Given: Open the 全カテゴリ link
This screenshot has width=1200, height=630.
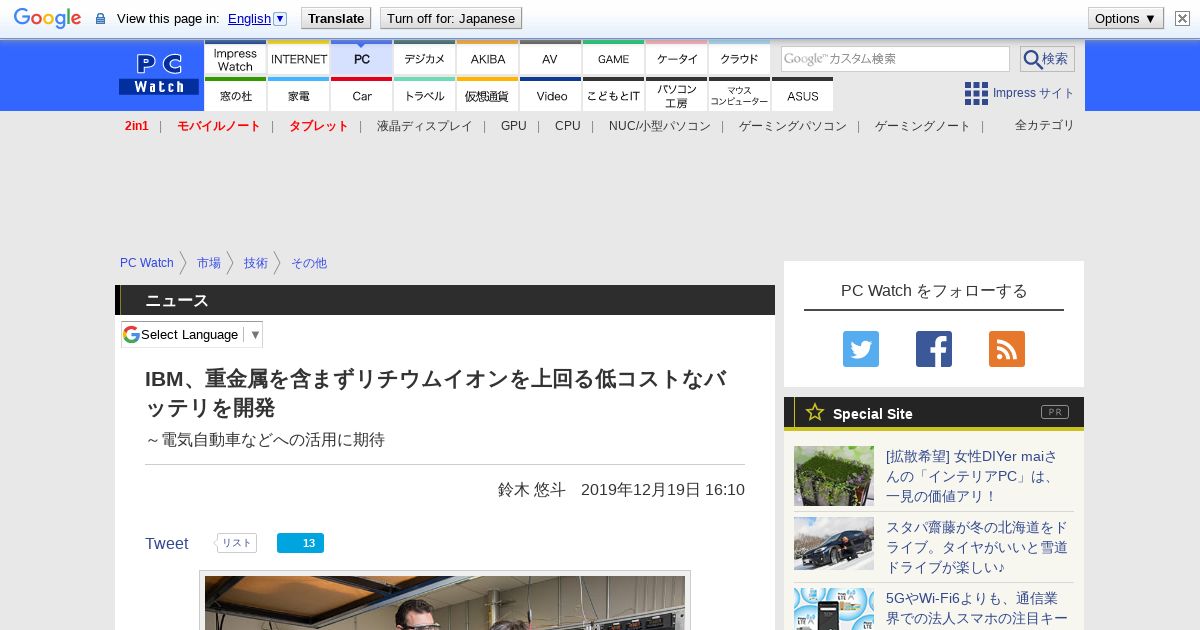Looking at the screenshot, I should 1045,125.
